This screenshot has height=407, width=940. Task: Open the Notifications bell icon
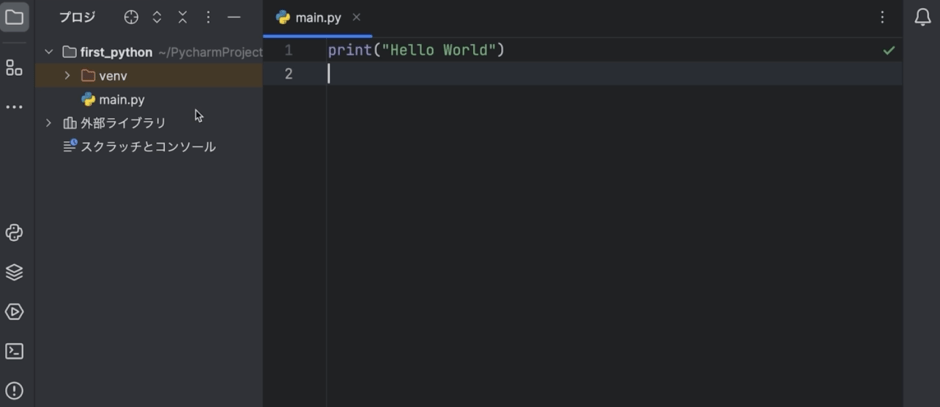click(922, 17)
